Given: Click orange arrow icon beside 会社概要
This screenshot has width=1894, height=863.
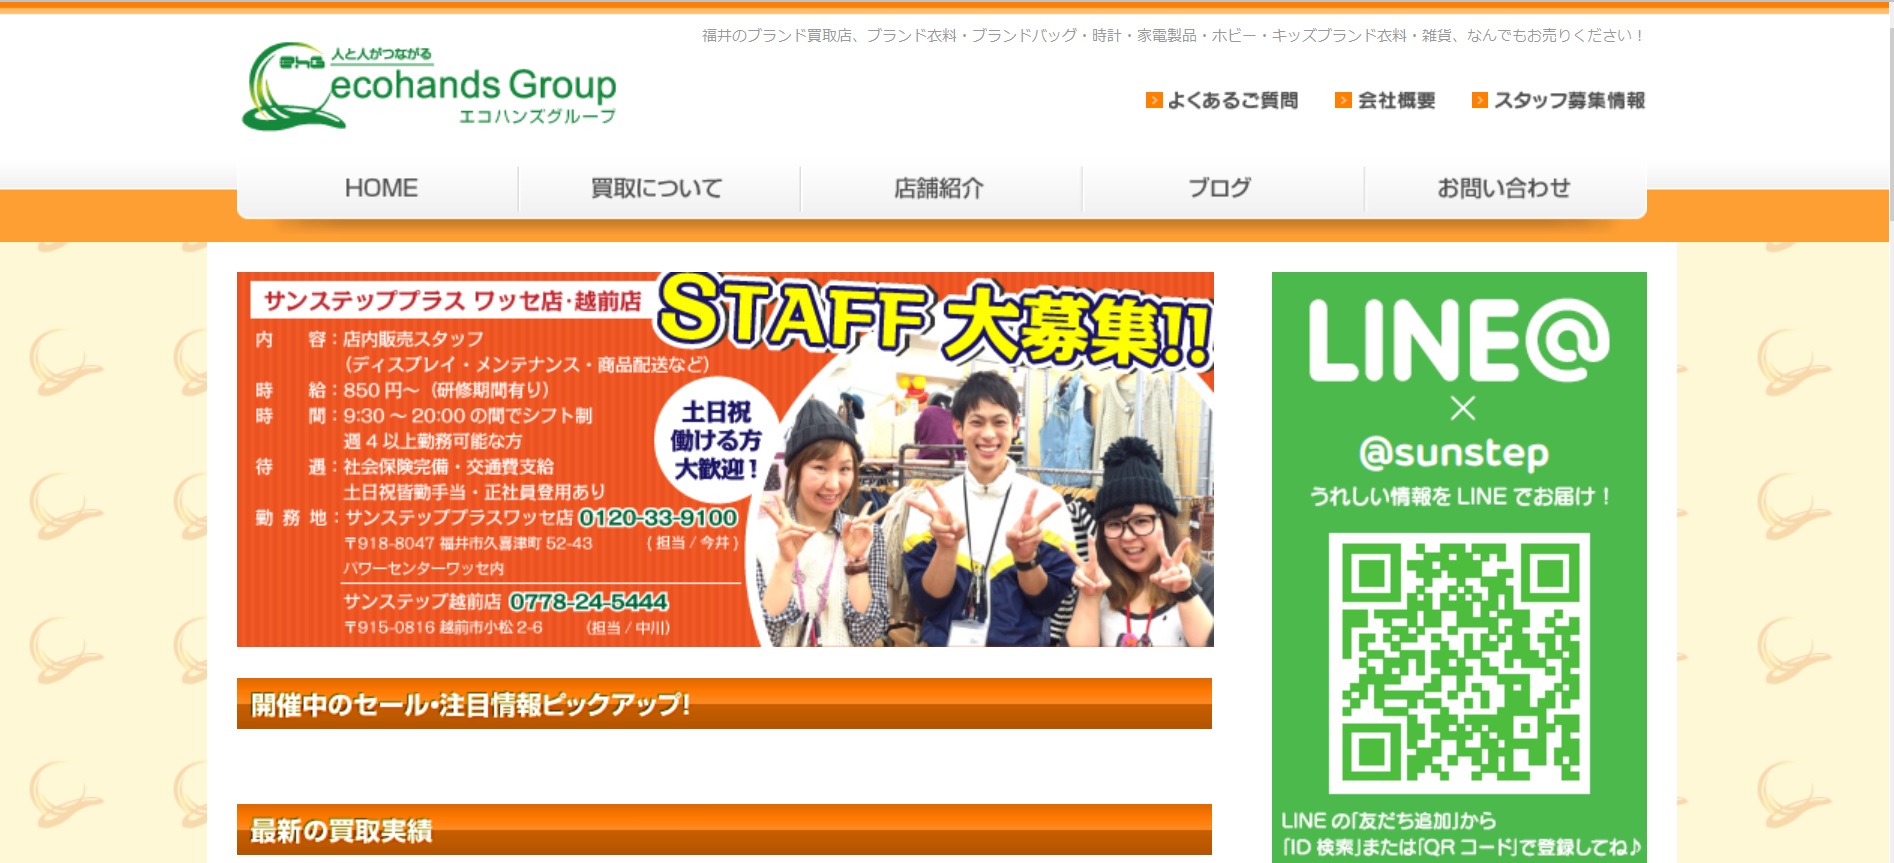Looking at the screenshot, I should tap(1343, 100).
